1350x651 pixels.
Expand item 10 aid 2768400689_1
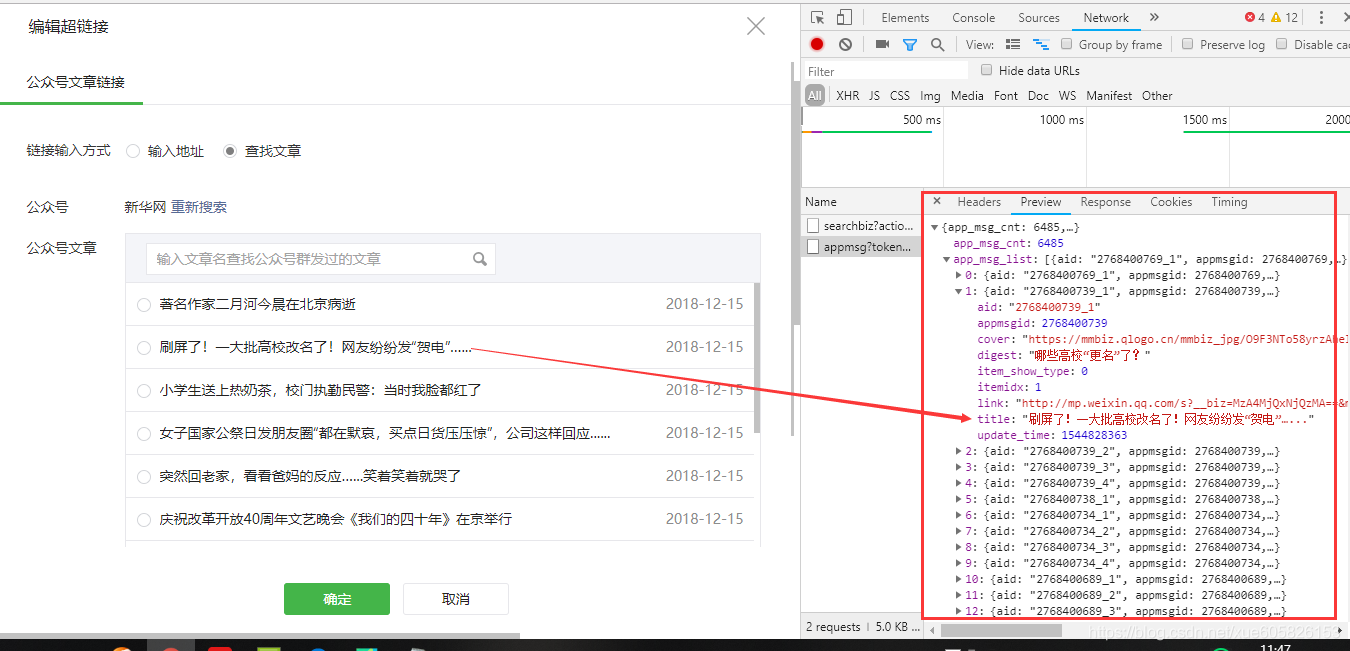pos(958,579)
